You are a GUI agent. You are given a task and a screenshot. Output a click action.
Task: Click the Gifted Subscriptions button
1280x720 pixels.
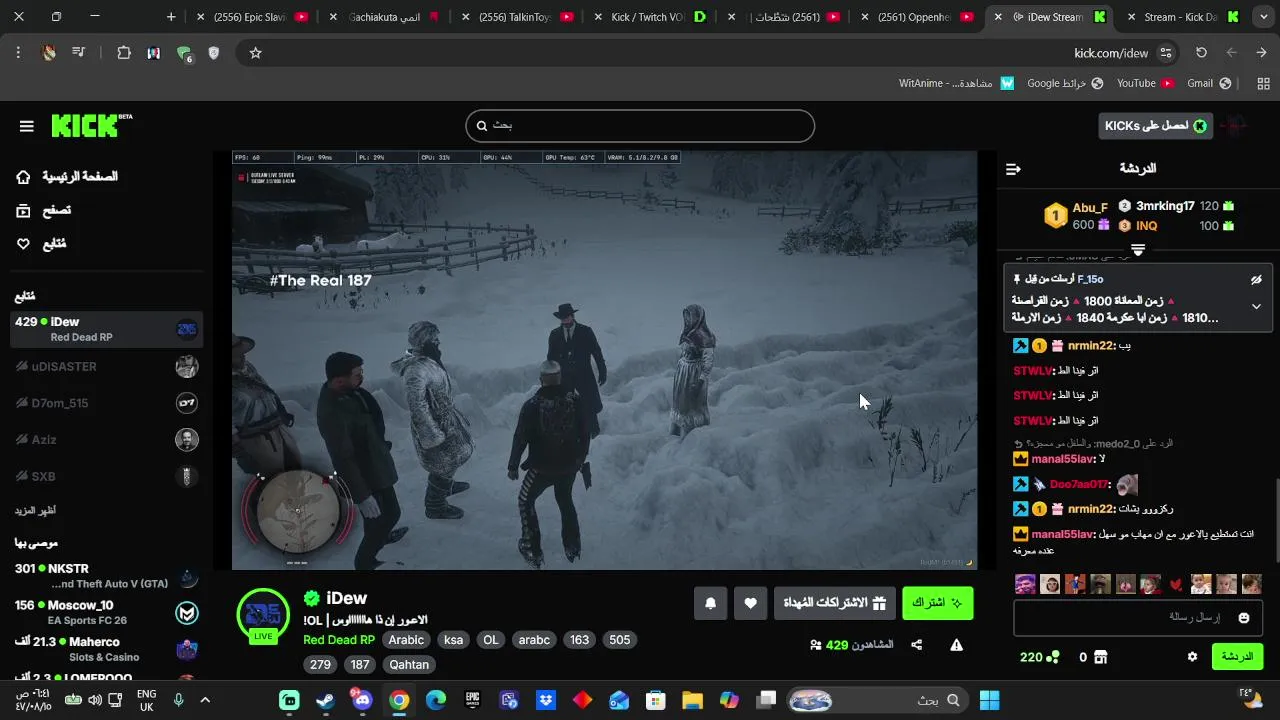coord(835,603)
